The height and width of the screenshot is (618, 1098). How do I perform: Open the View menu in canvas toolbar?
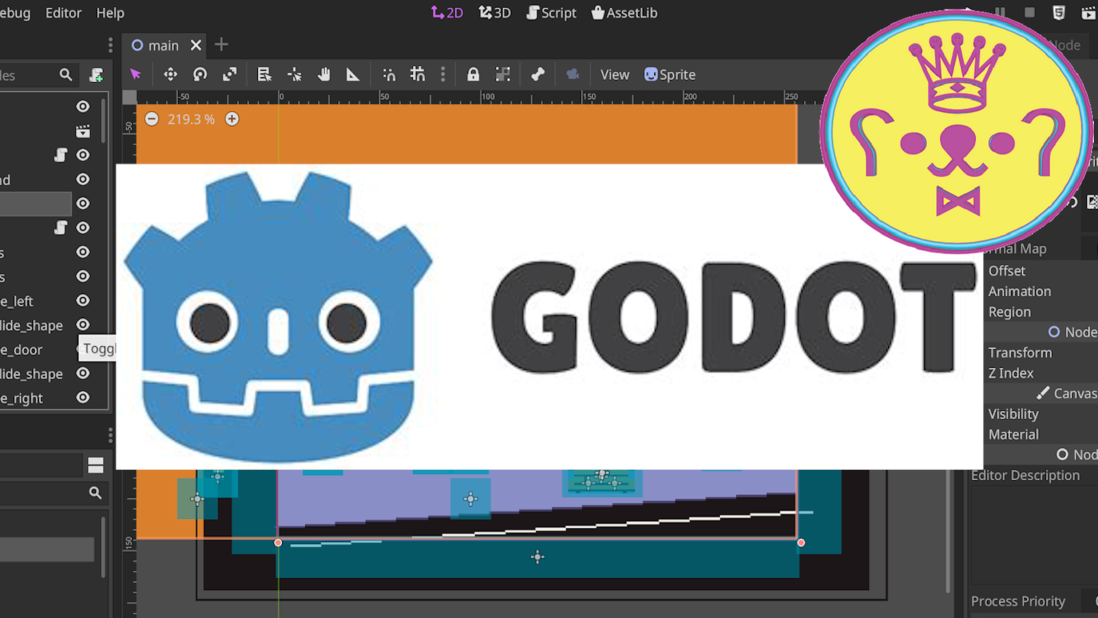click(615, 74)
